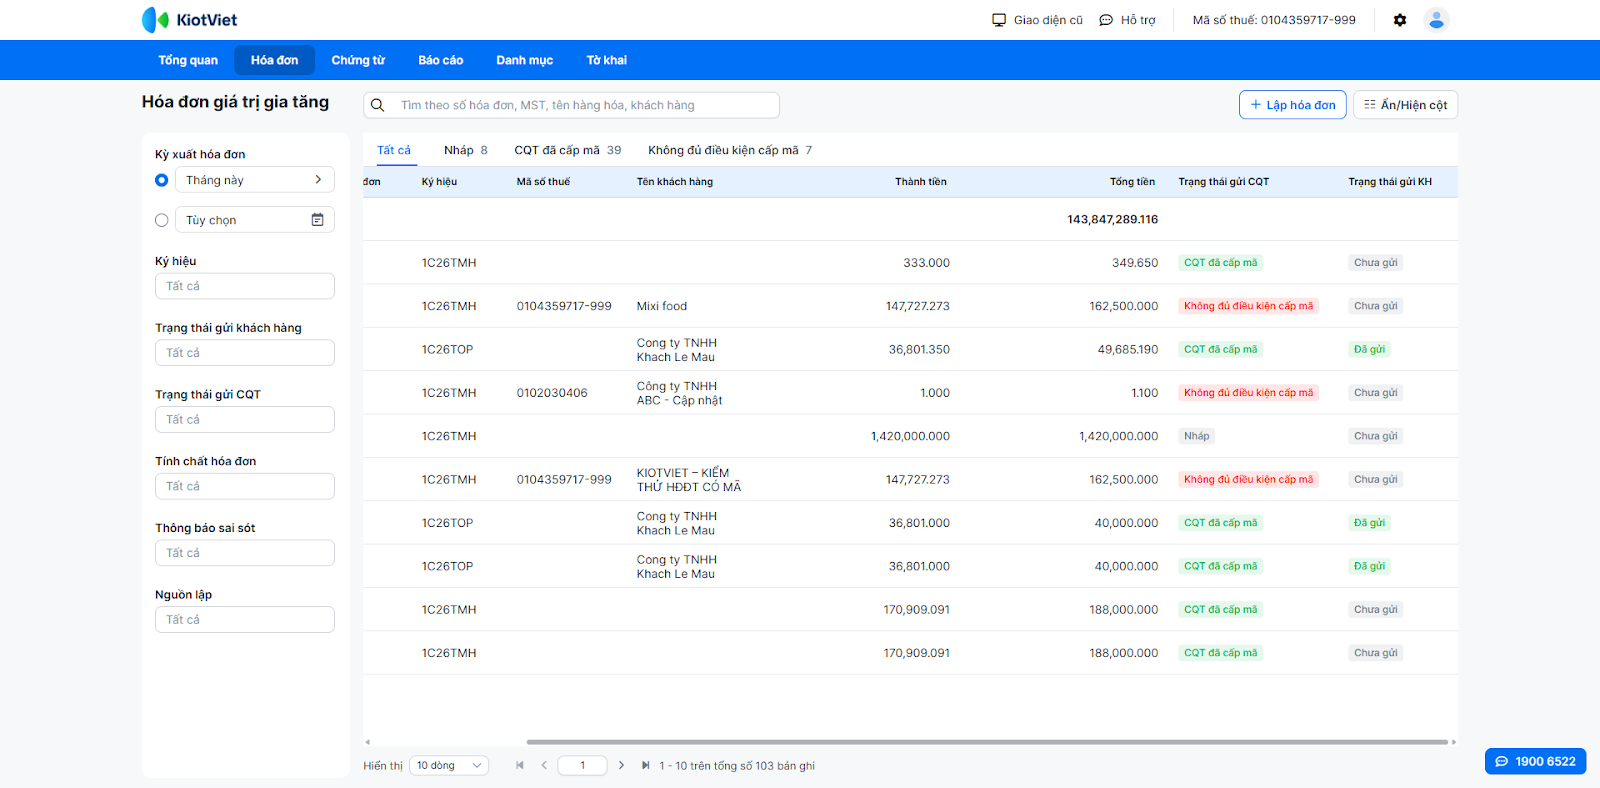Click the horizontal table scrollbar
The height and width of the screenshot is (788, 1600).
tap(986, 742)
